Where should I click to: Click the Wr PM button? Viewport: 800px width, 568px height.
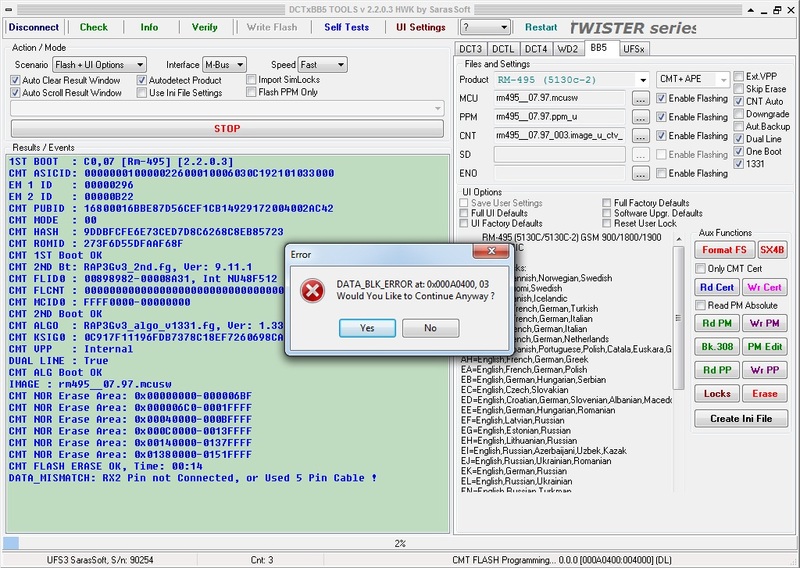764,324
